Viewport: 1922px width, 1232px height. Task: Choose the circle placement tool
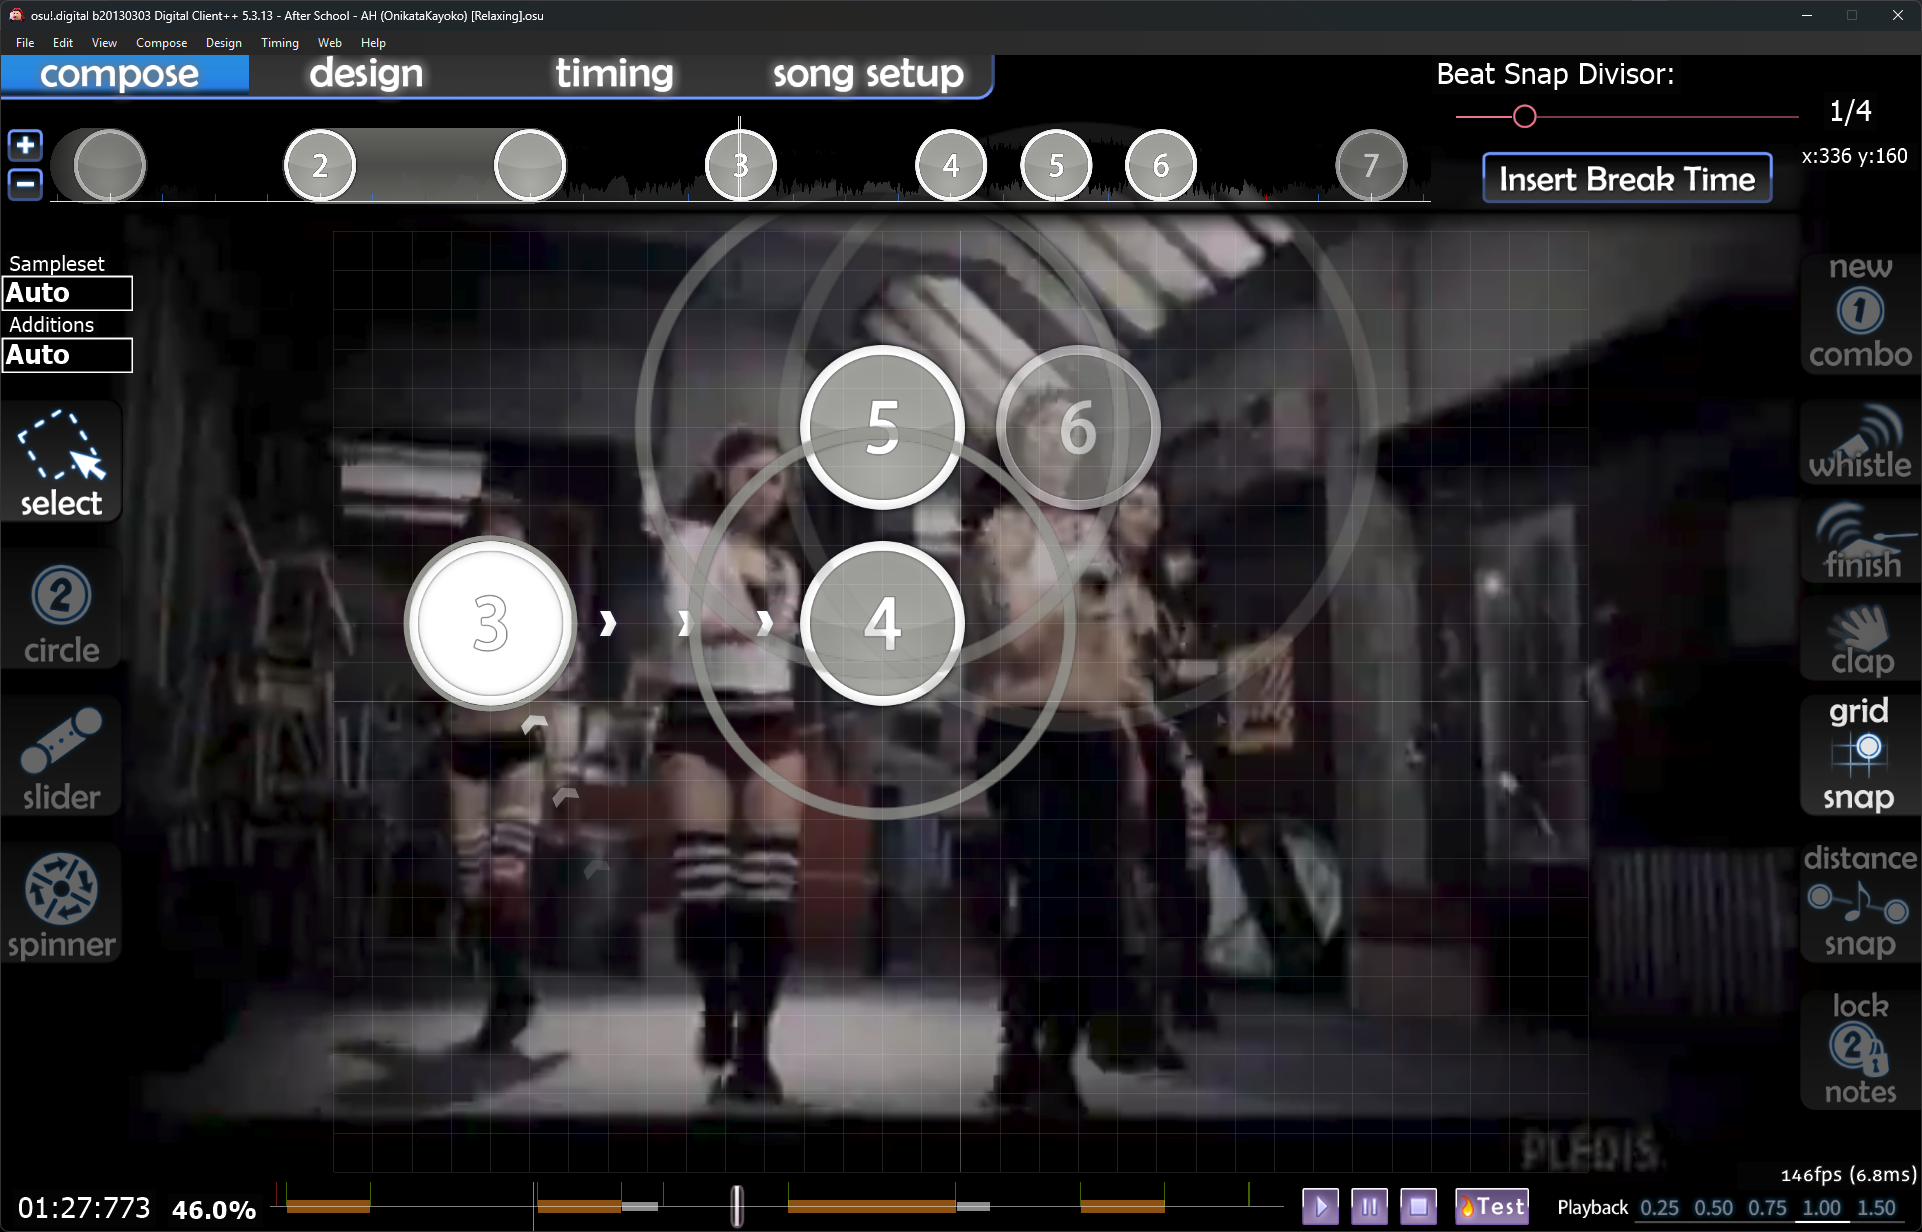coord(61,611)
